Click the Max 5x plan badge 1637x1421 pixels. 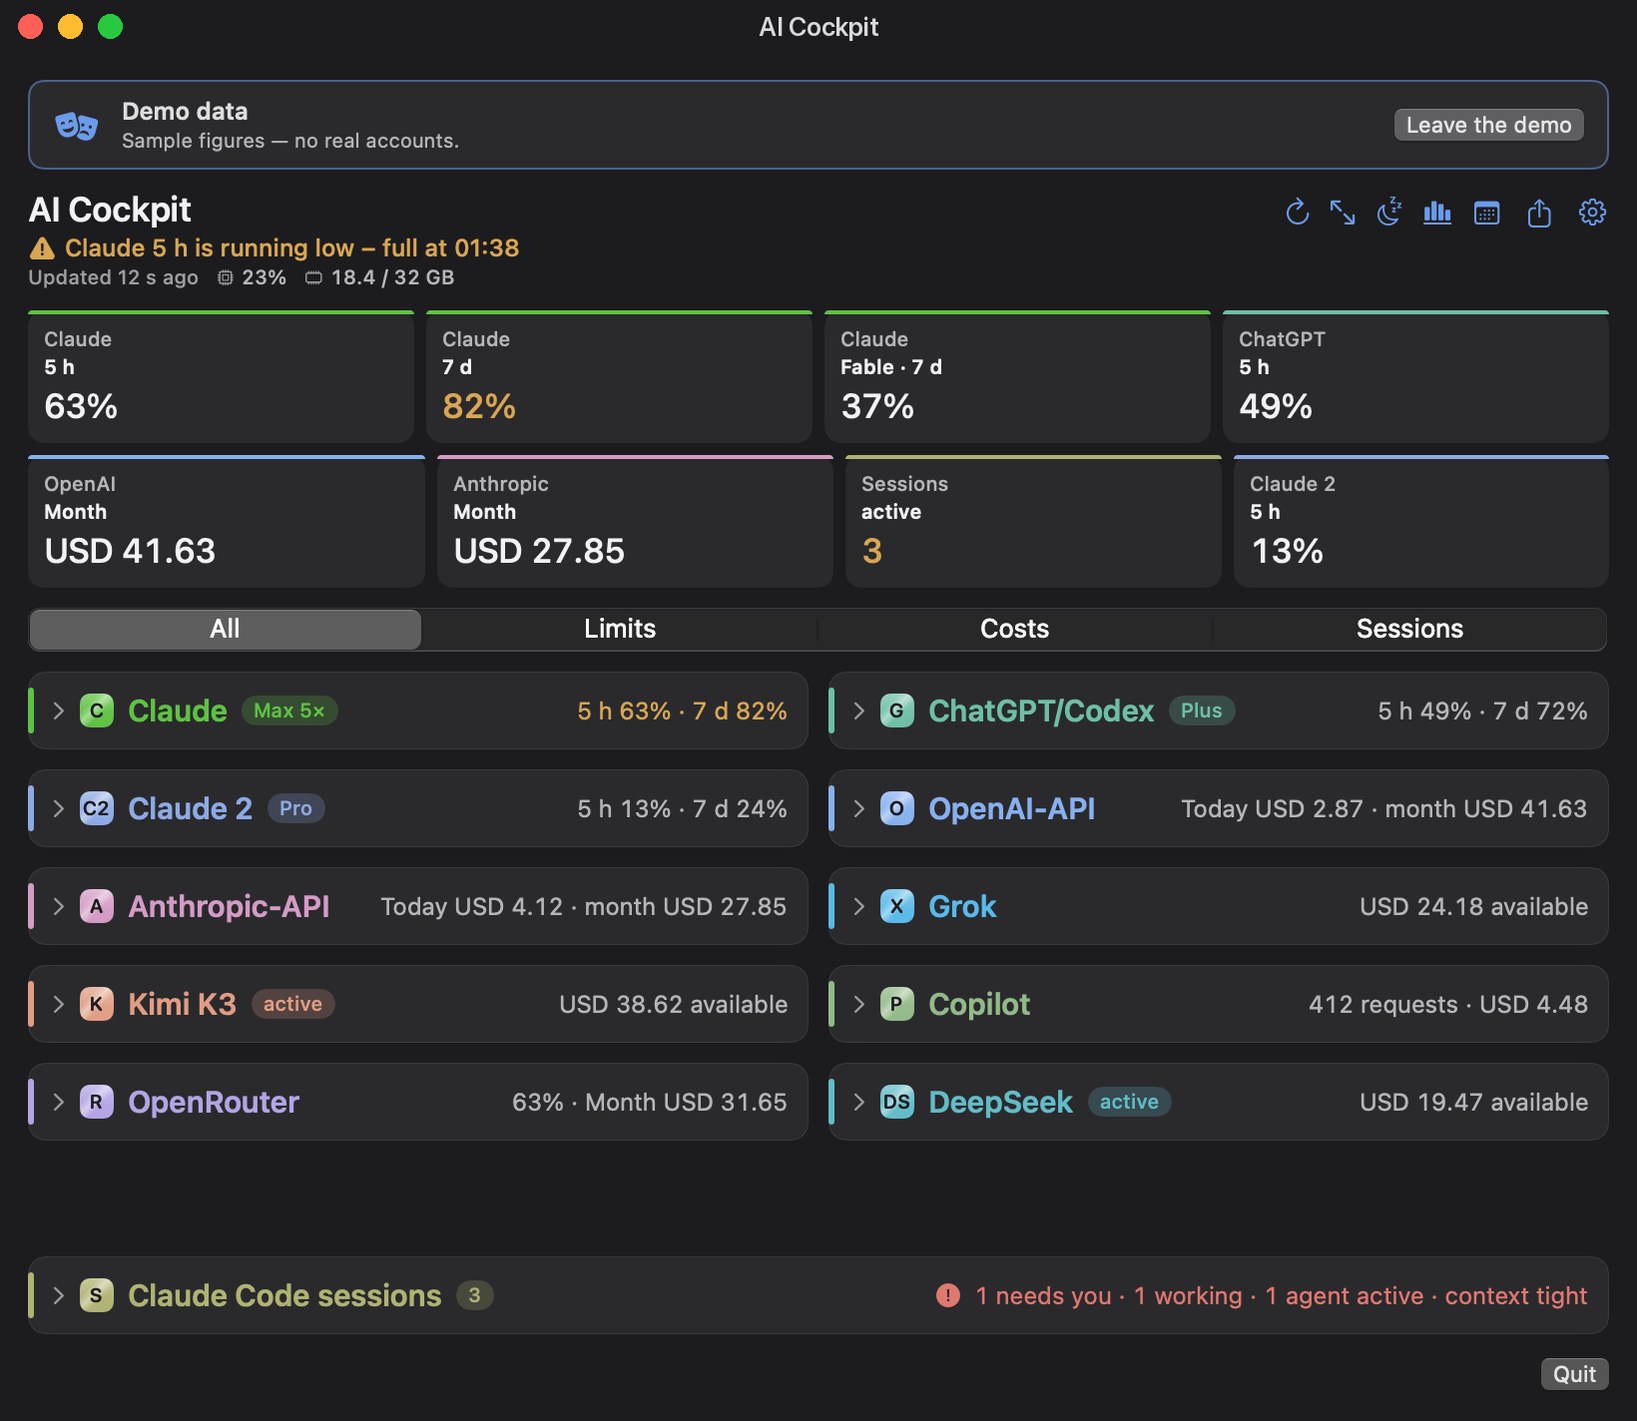click(289, 711)
